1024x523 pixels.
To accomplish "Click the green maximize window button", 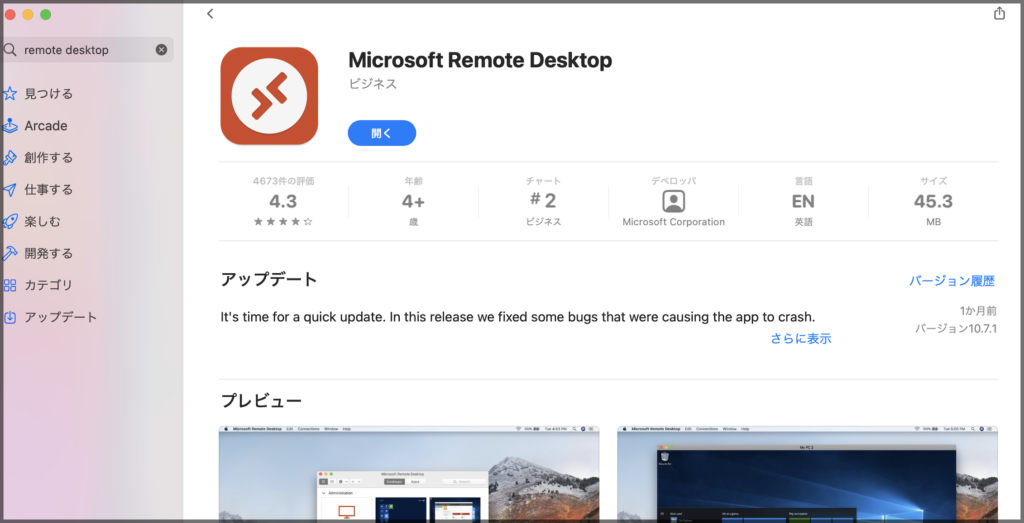I will tap(45, 14).
